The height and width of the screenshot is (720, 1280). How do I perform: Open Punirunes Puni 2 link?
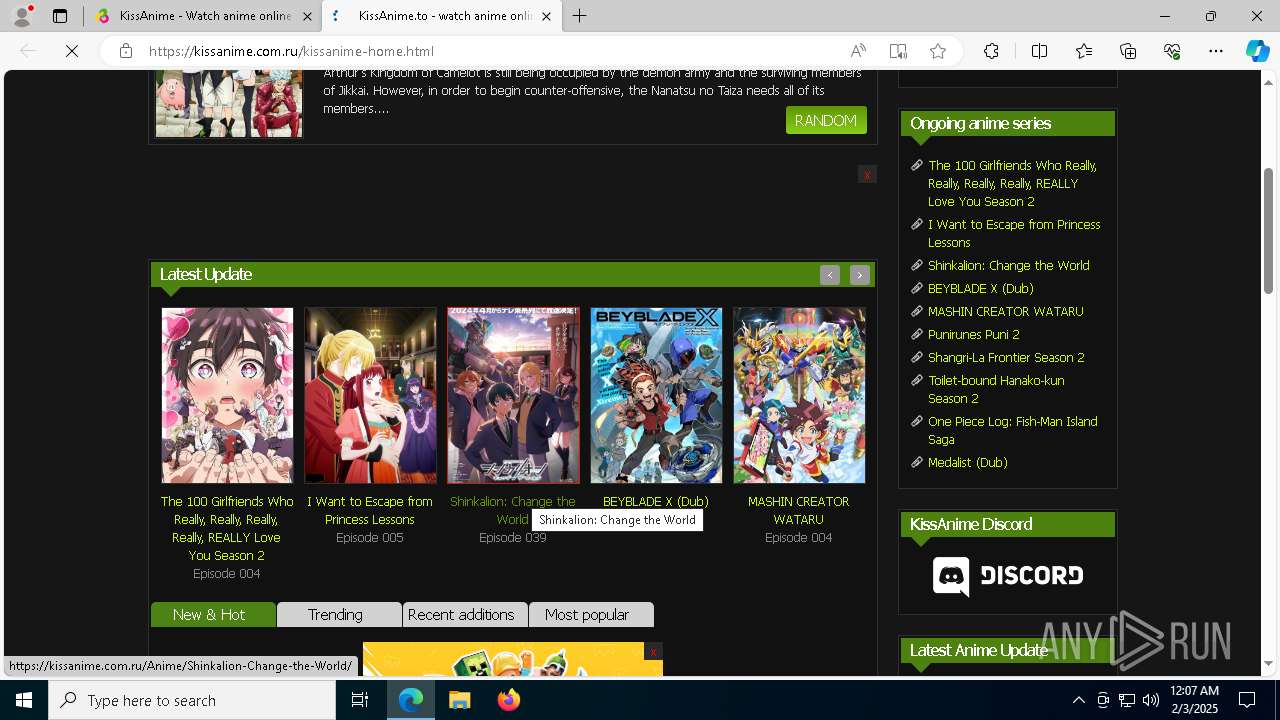coord(973,334)
